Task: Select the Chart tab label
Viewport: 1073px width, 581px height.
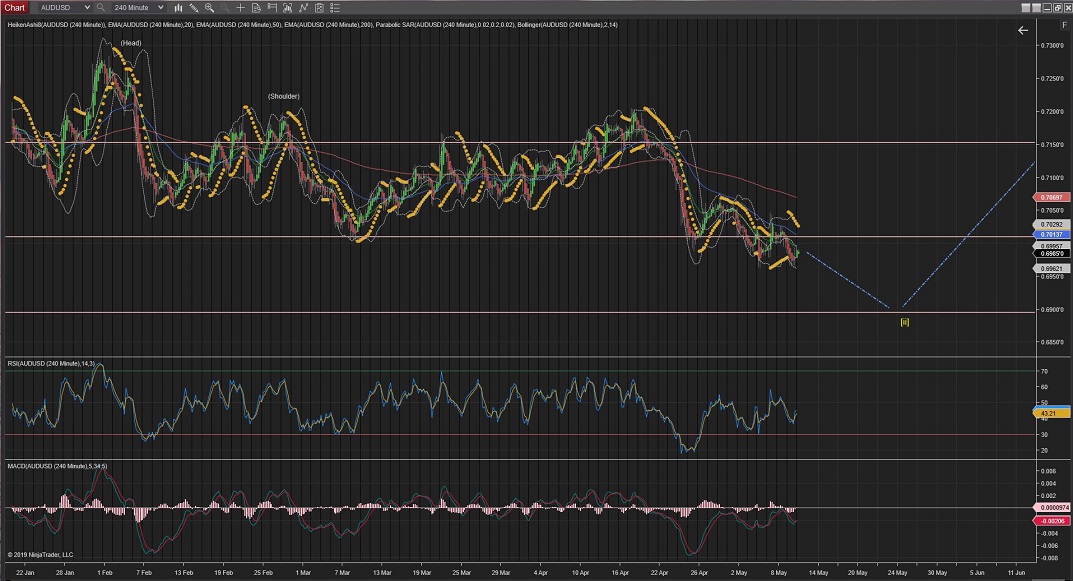Action: (x=14, y=7)
